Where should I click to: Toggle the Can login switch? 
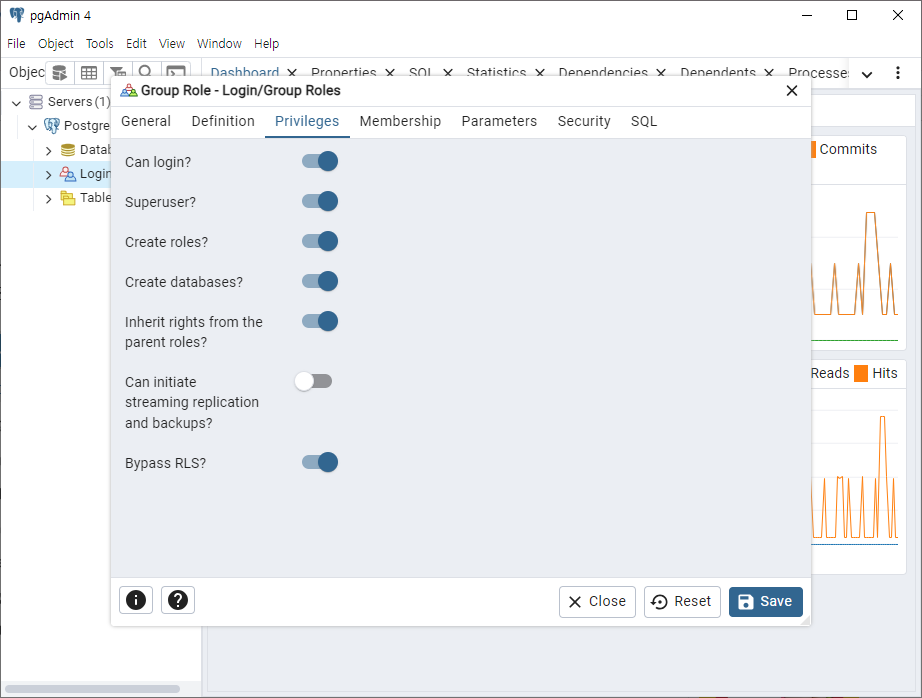pyautogui.click(x=320, y=161)
